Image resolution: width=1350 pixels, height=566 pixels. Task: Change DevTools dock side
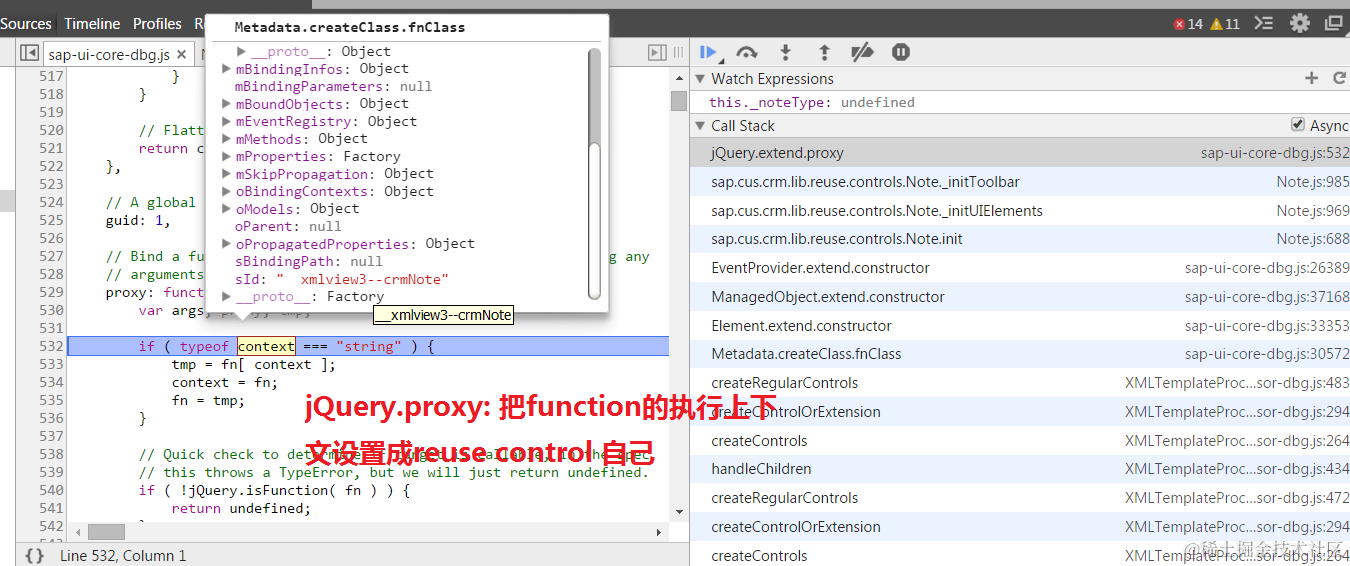tap(1334, 23)
